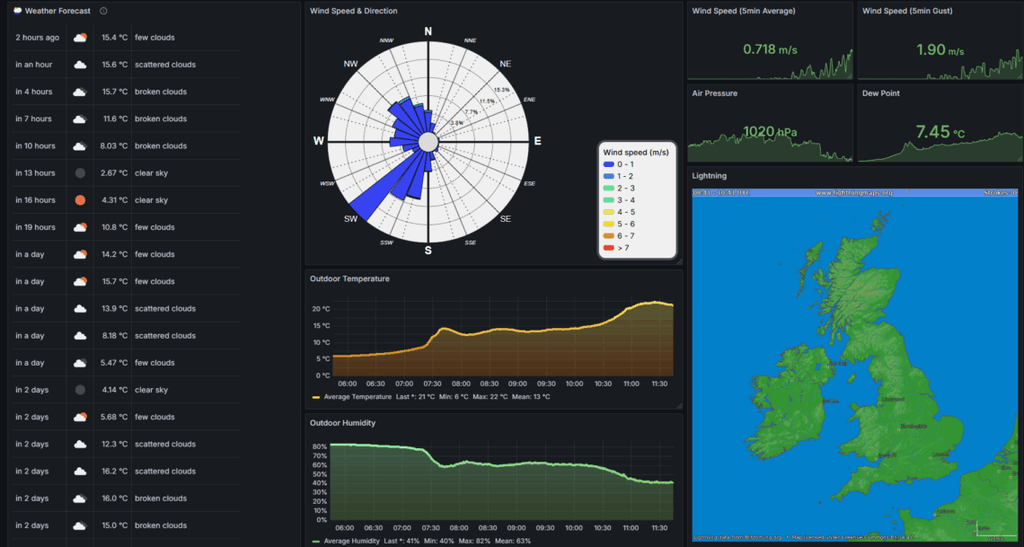Click the 0 - 1 wind speed legend swatch

pos(609,164)
